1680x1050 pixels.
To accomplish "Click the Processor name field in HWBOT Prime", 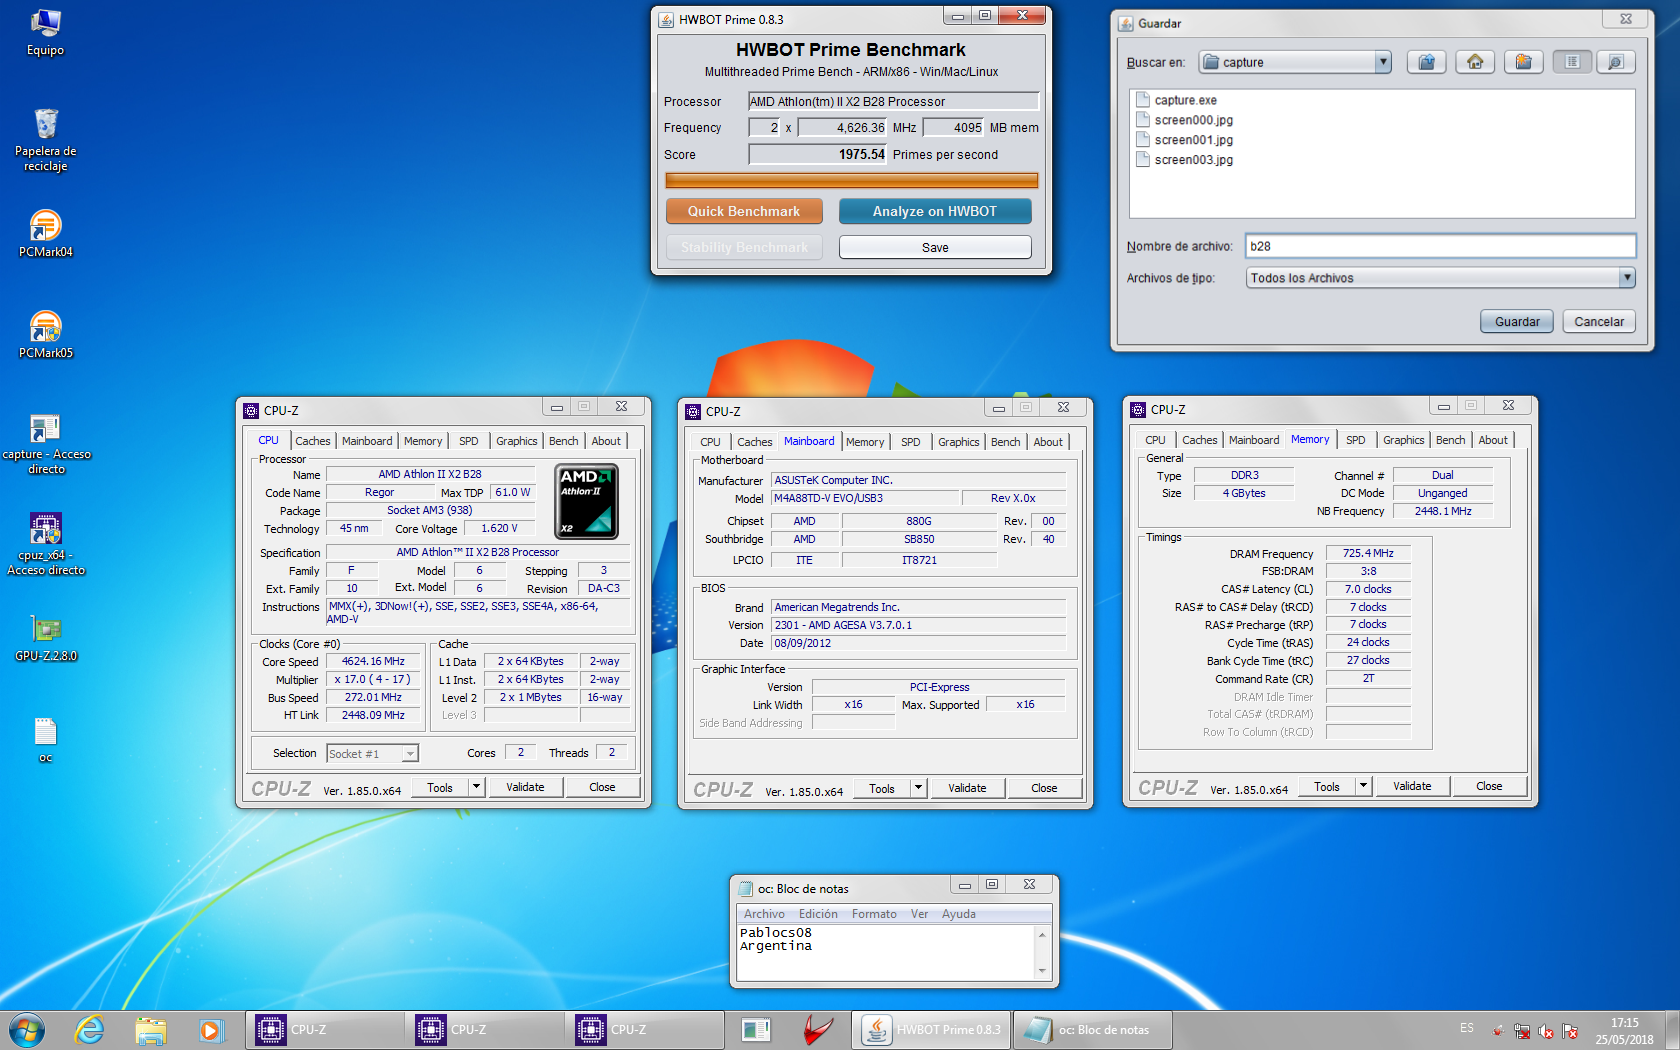I will point(894,101).
